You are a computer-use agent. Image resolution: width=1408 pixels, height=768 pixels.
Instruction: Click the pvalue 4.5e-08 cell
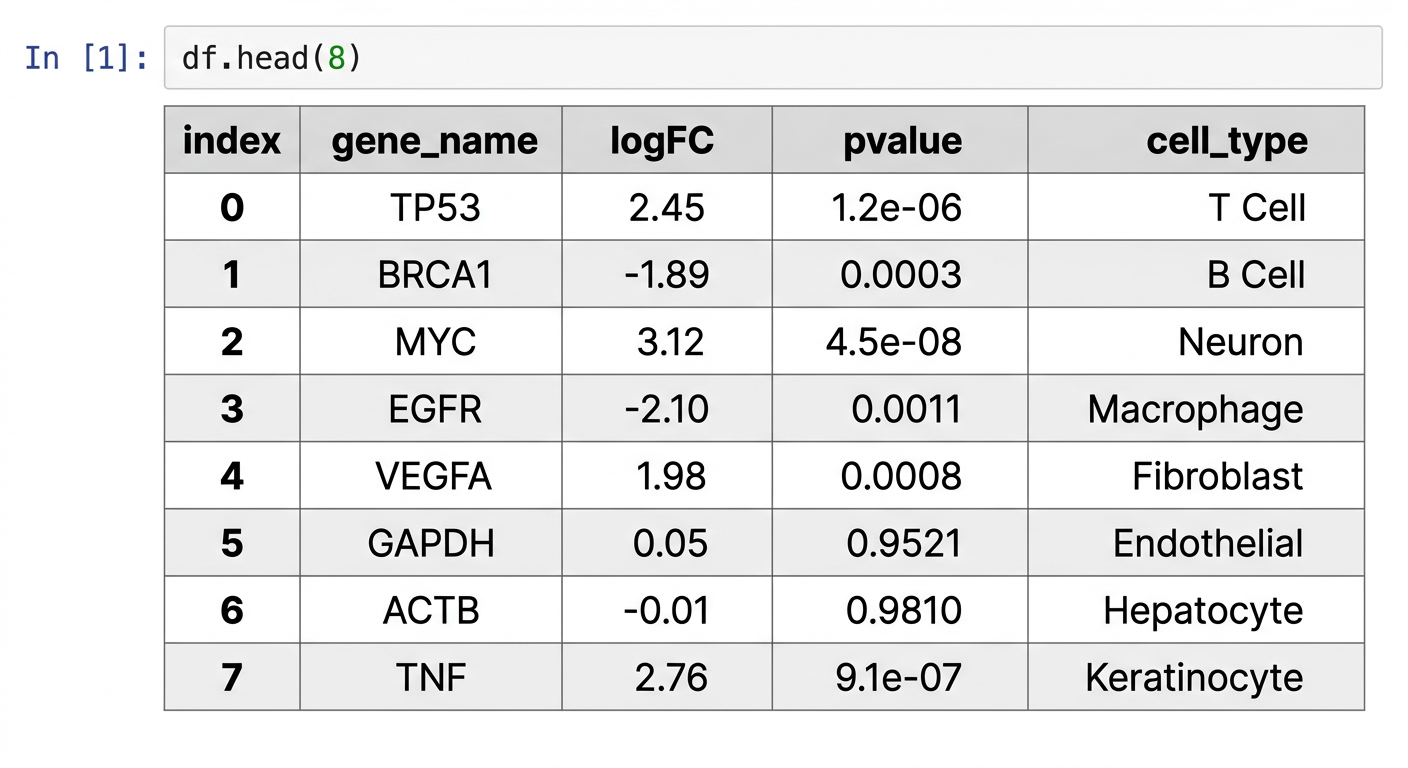pyautogui.click(x=893, y=342)
